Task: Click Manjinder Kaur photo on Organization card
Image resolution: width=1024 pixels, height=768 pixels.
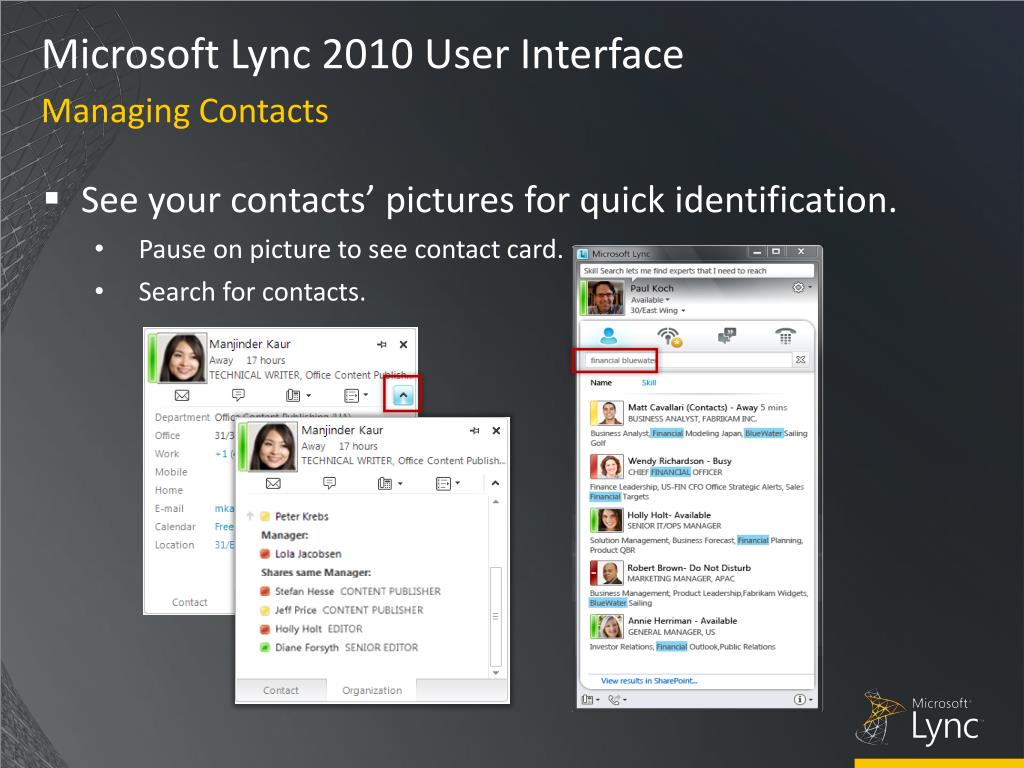Action: click(x=272, y=447)
